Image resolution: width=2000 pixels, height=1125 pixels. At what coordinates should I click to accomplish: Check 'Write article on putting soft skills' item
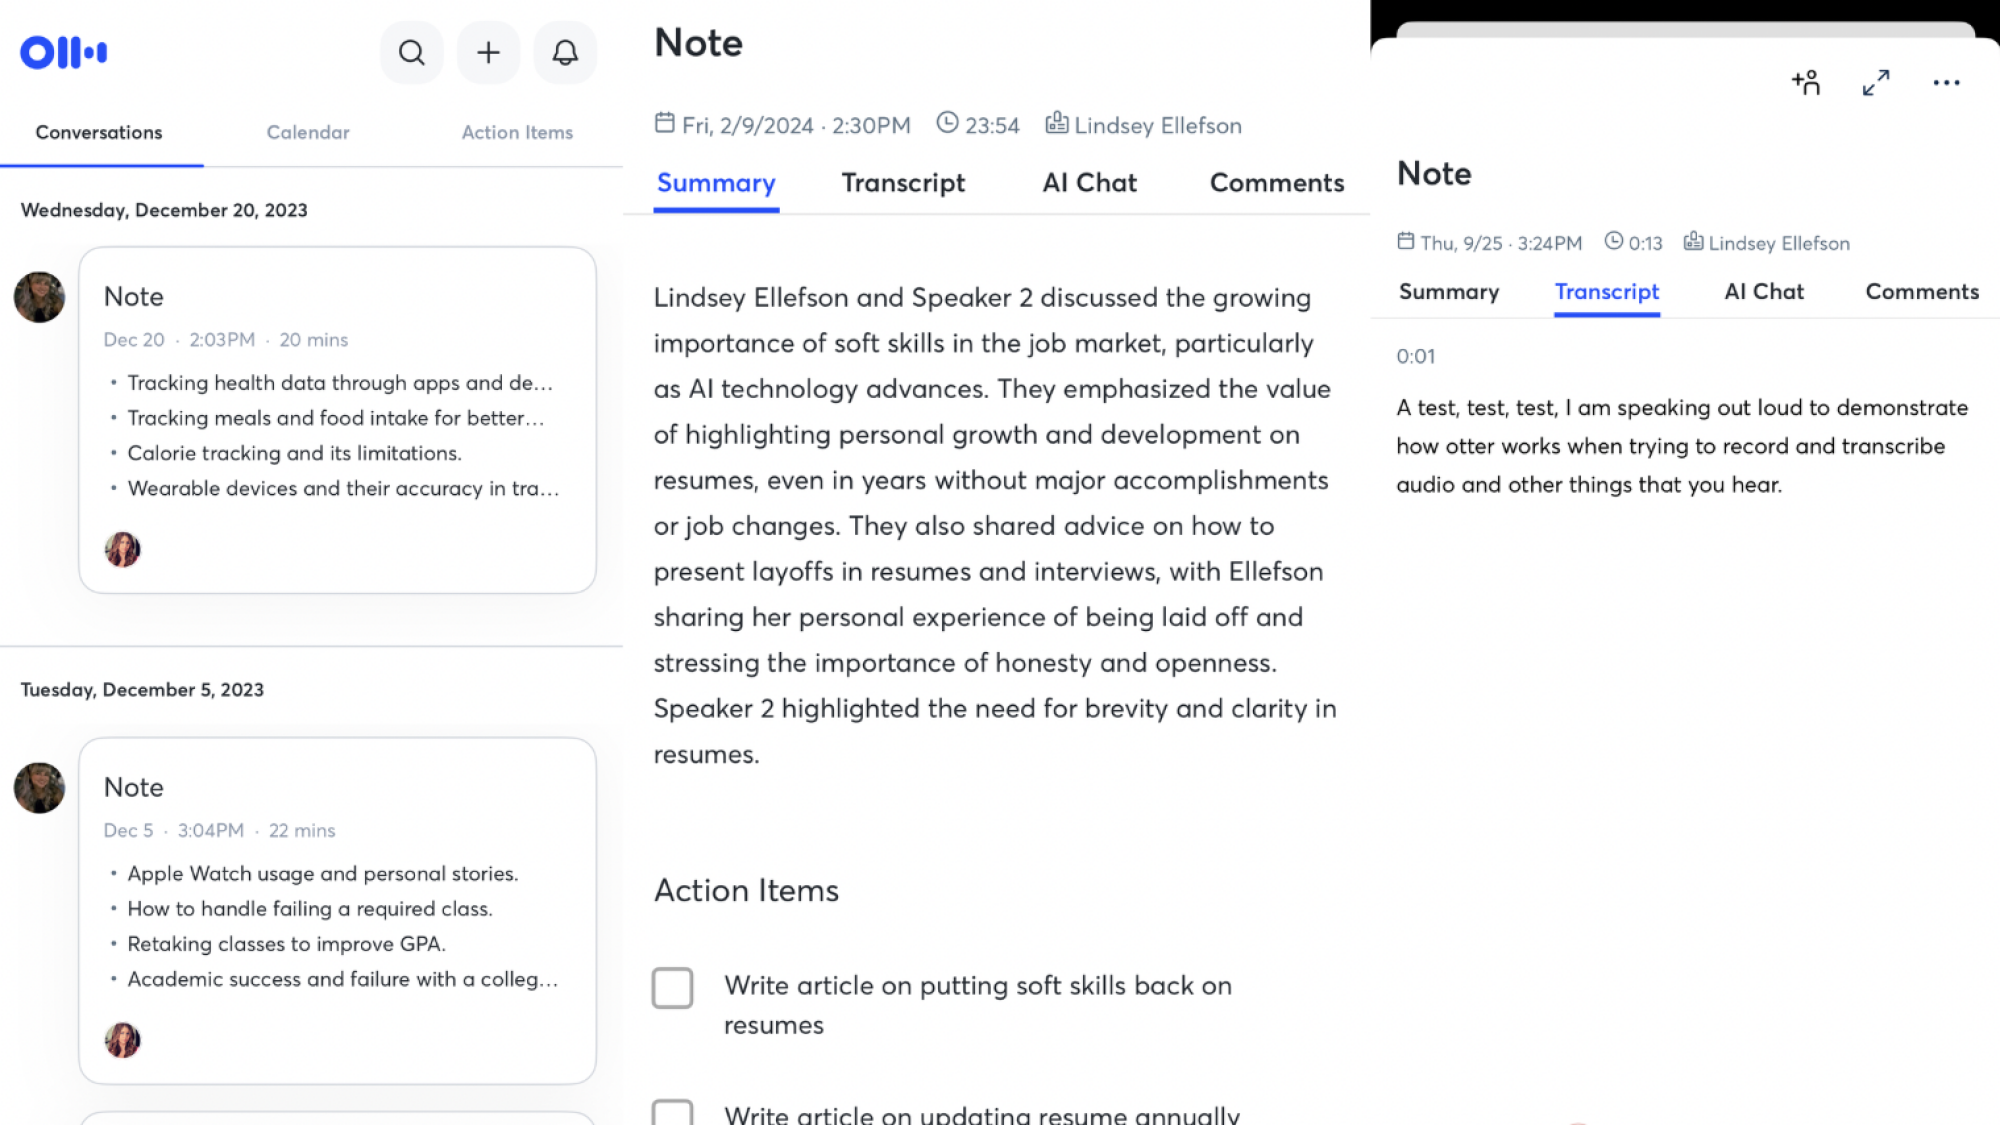[673, 988]
